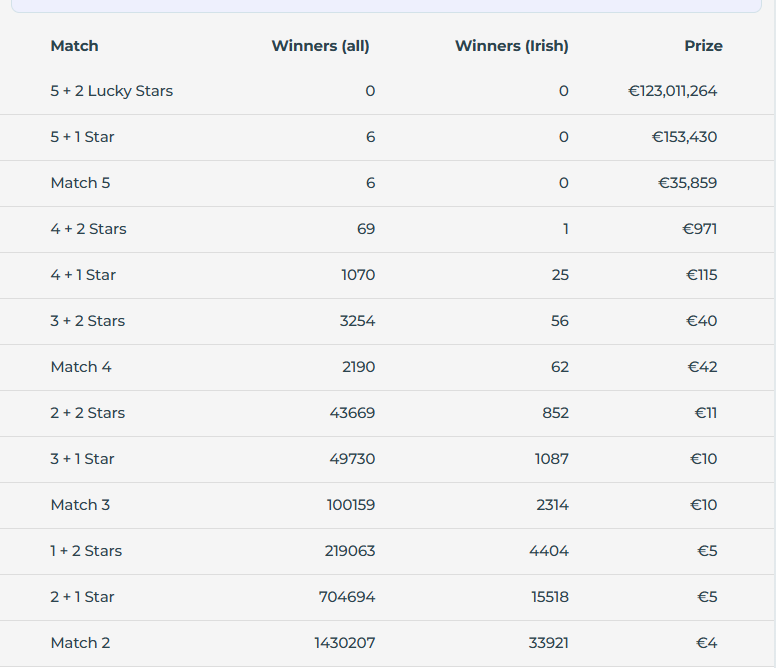Select the 4 + 2 Stars row
The image size is (776, 668).
tap(388, 230)
